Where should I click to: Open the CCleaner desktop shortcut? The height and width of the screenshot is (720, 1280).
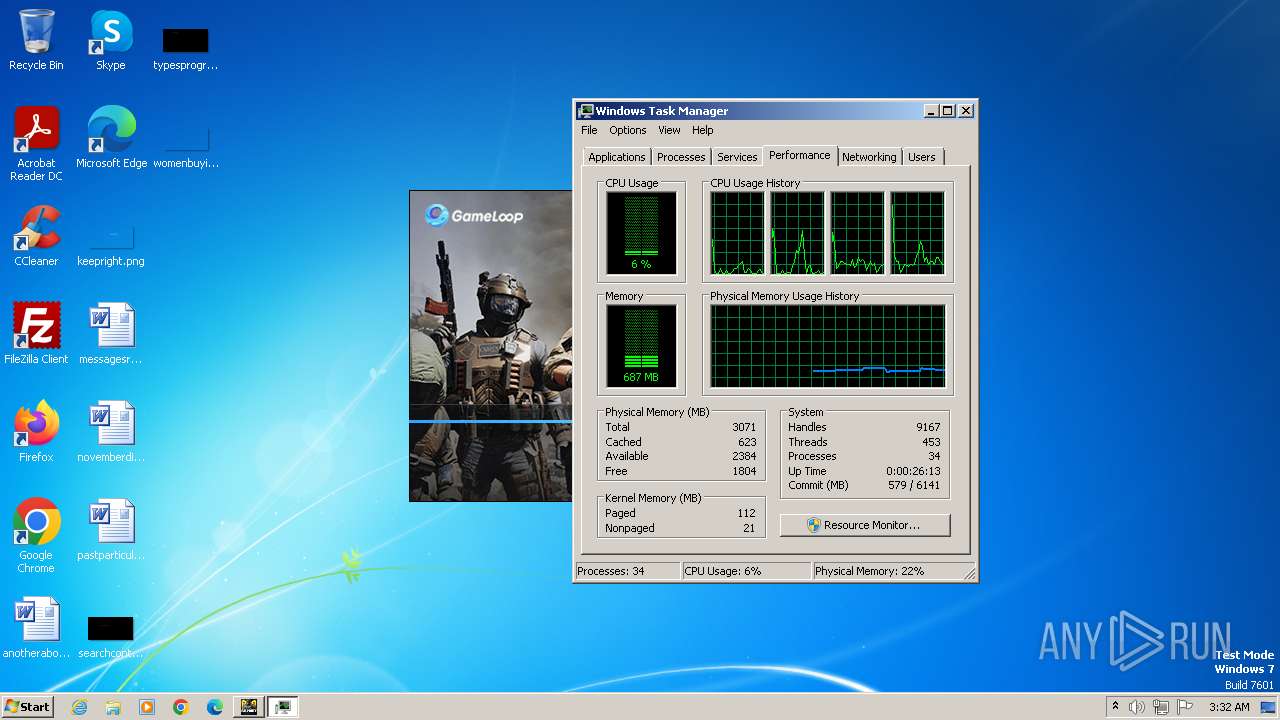coord(36,236)
